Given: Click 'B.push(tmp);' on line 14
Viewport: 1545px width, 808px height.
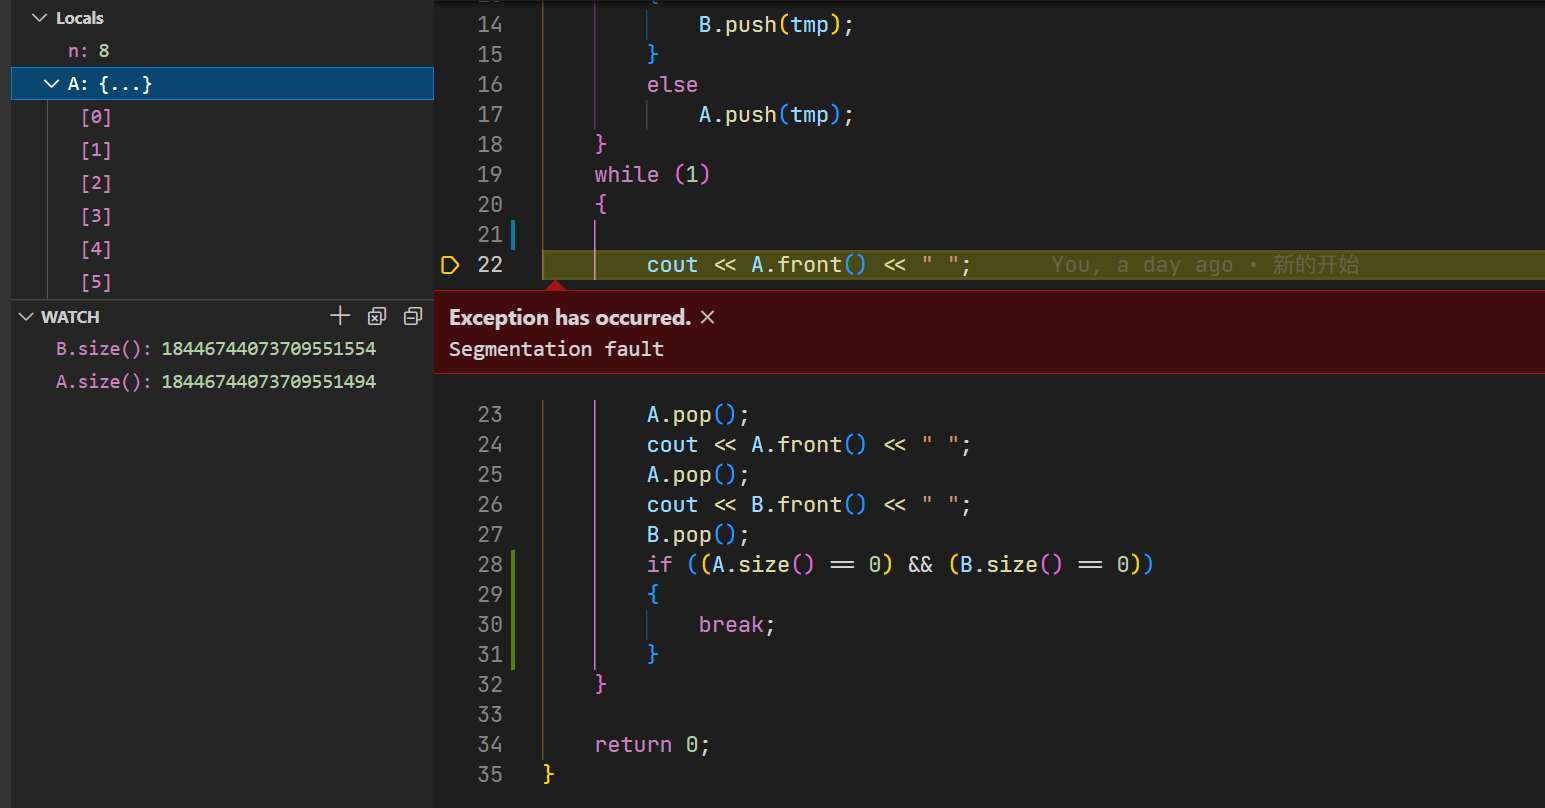Looking at the screenshot, I should point(776,25).
